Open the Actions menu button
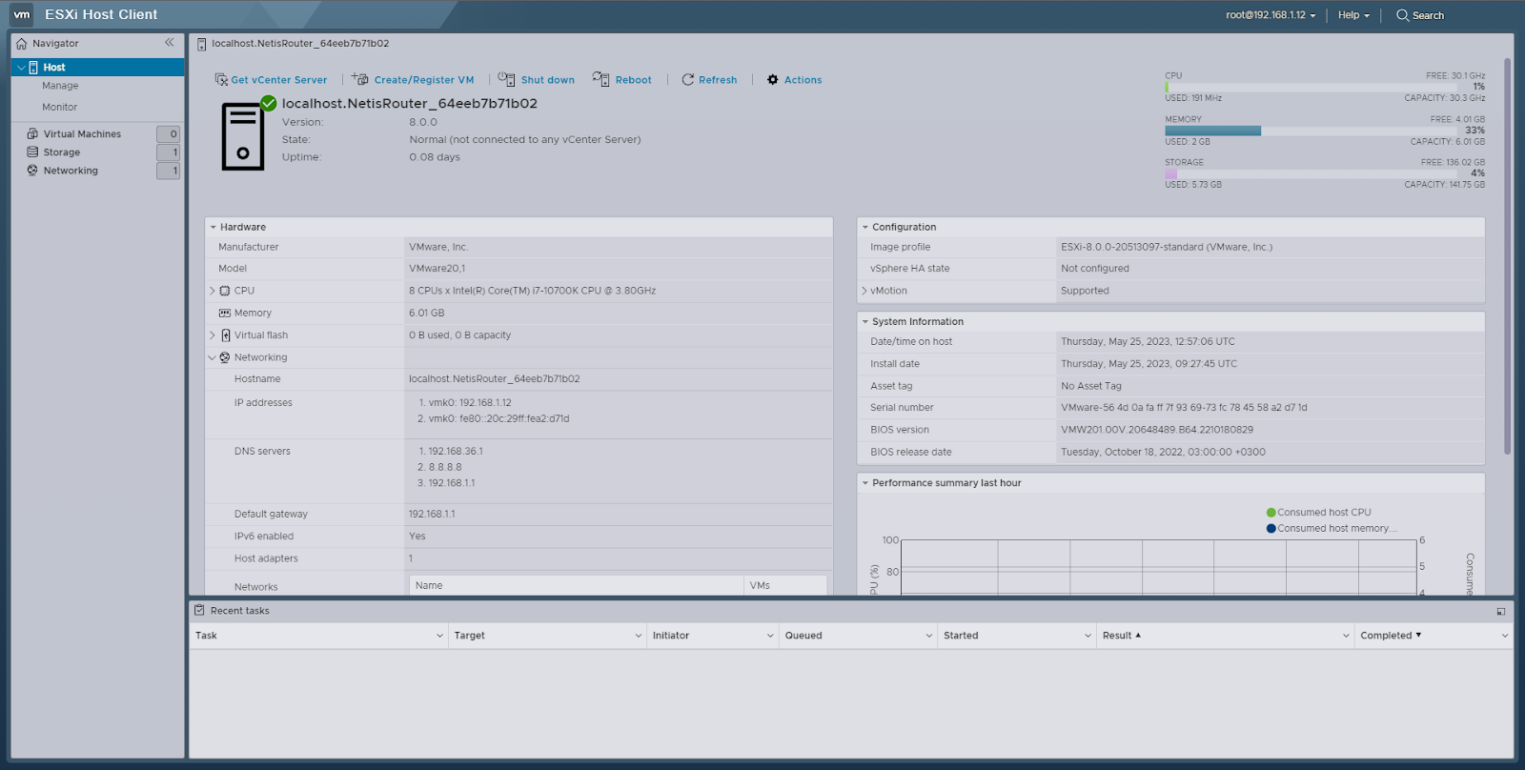Screen dimensions: 1525x770 pos(794,80)
